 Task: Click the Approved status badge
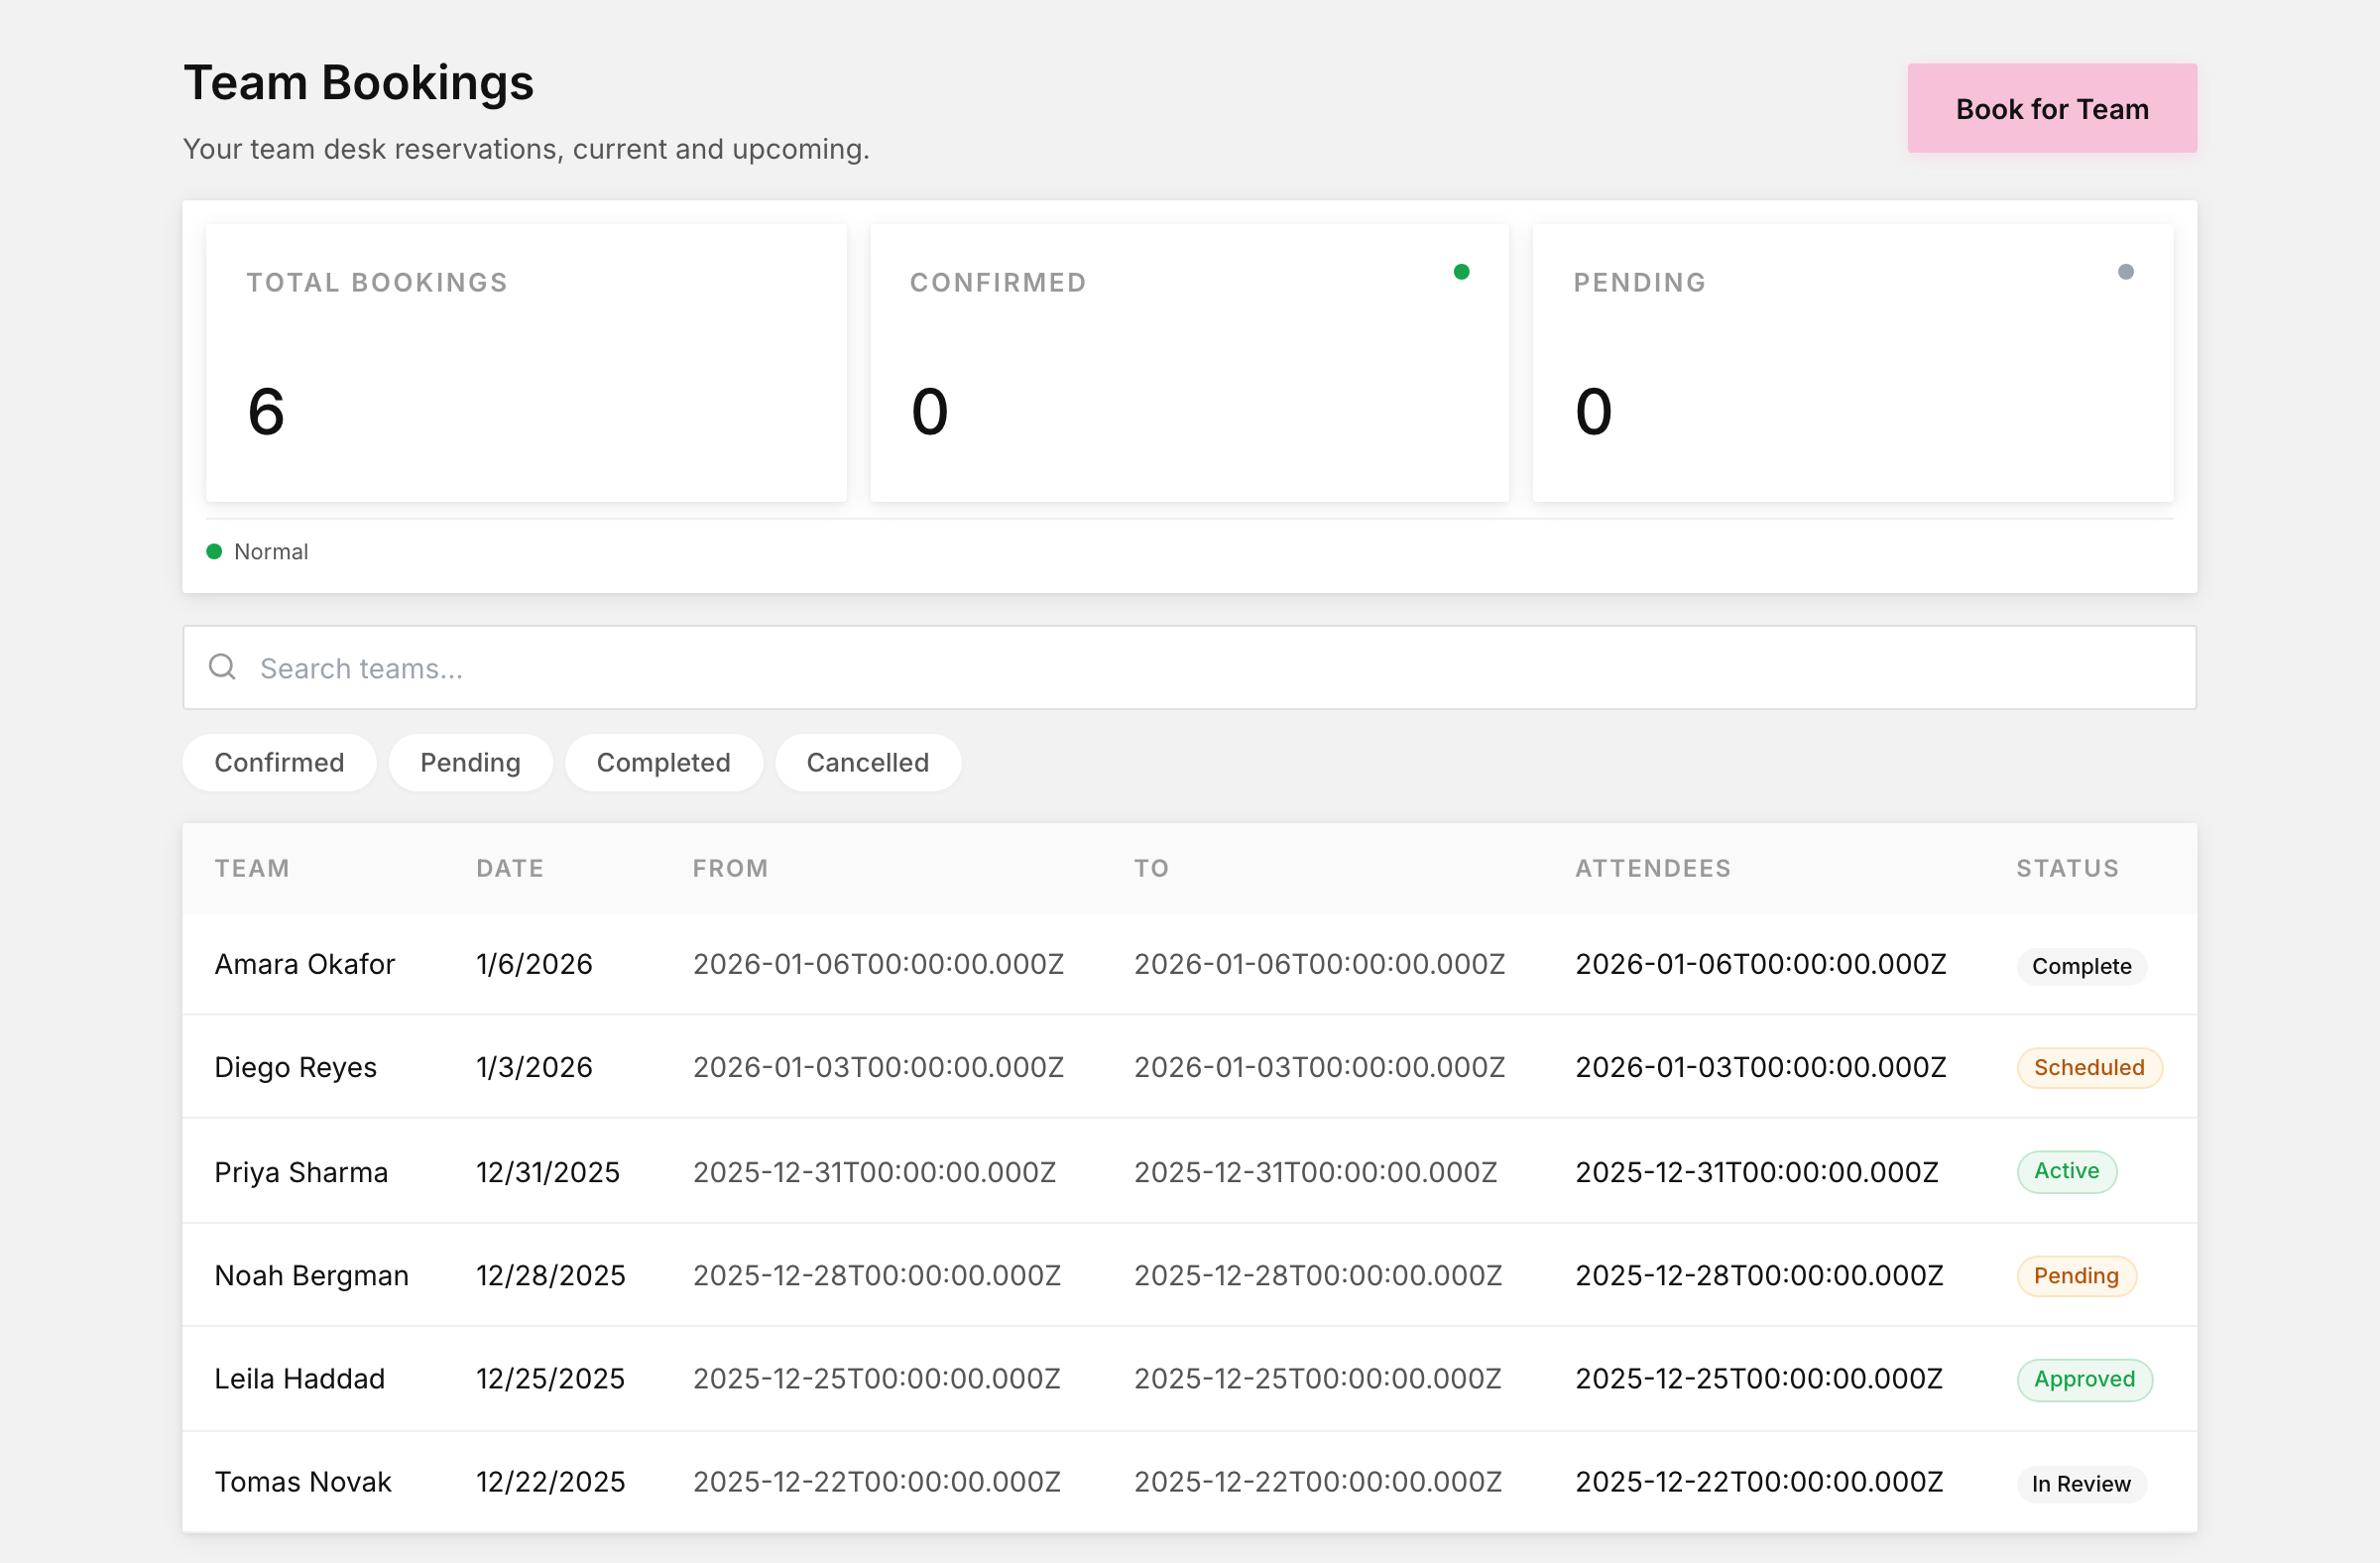[x=2084, y=1380]
